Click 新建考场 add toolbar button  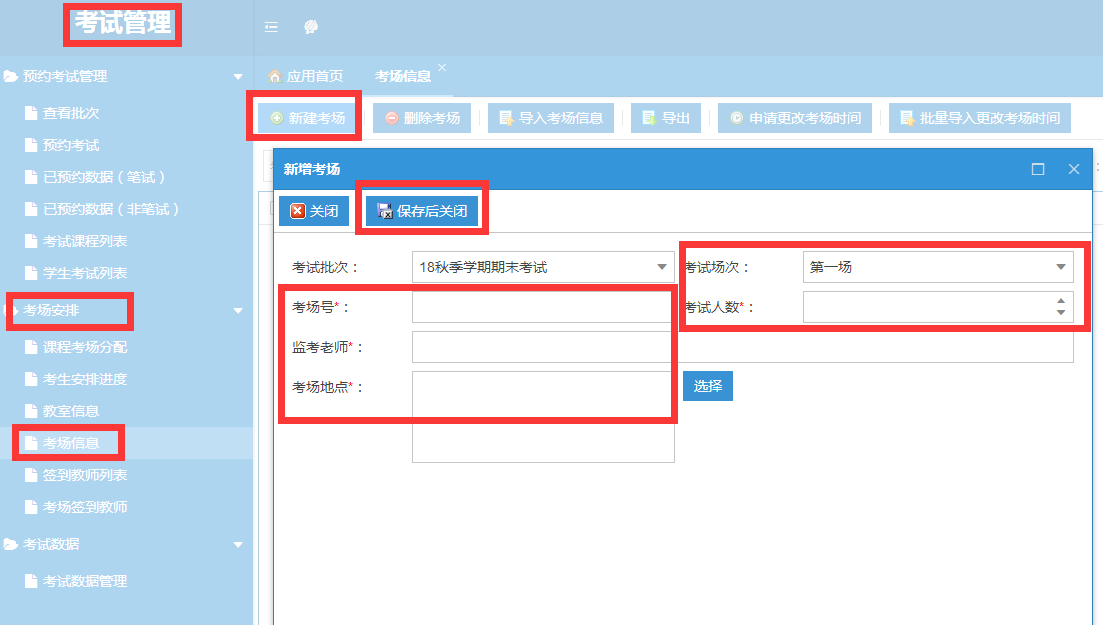pos(307,118)
